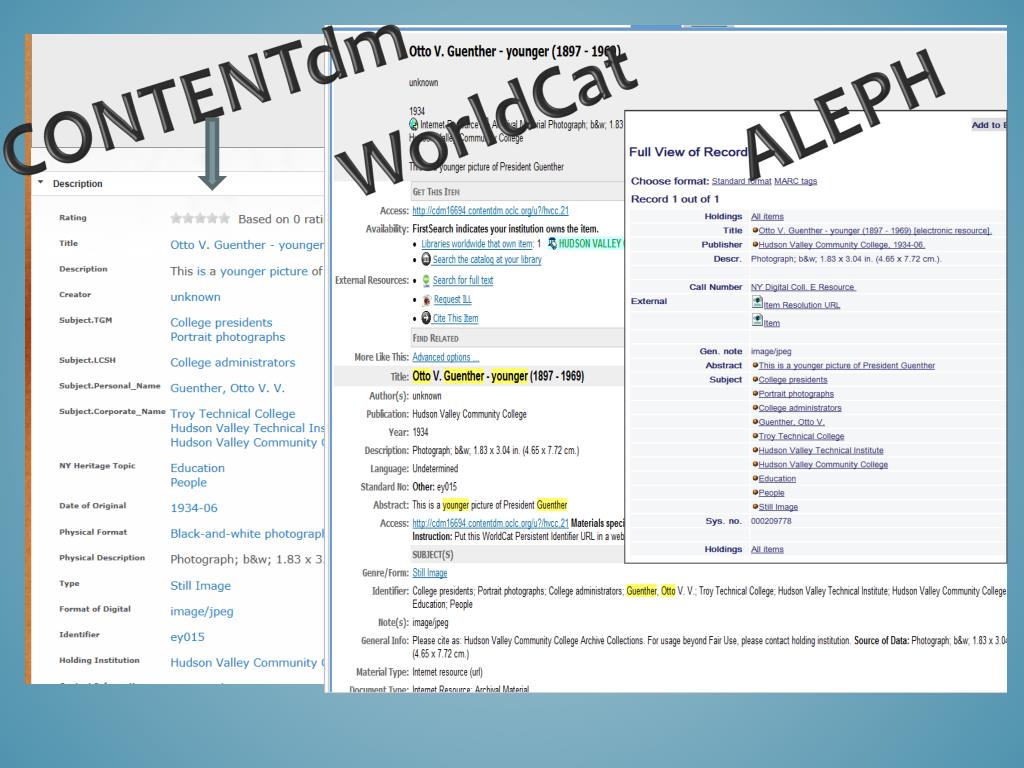Switch ALEPH record to Standard format
The image size is (1024, 768).
pos(741,181)
